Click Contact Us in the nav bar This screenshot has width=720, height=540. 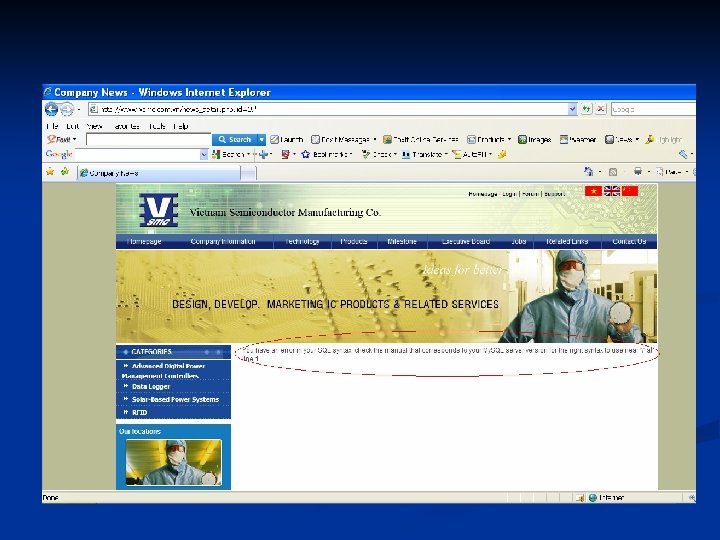tap(629, 242)
